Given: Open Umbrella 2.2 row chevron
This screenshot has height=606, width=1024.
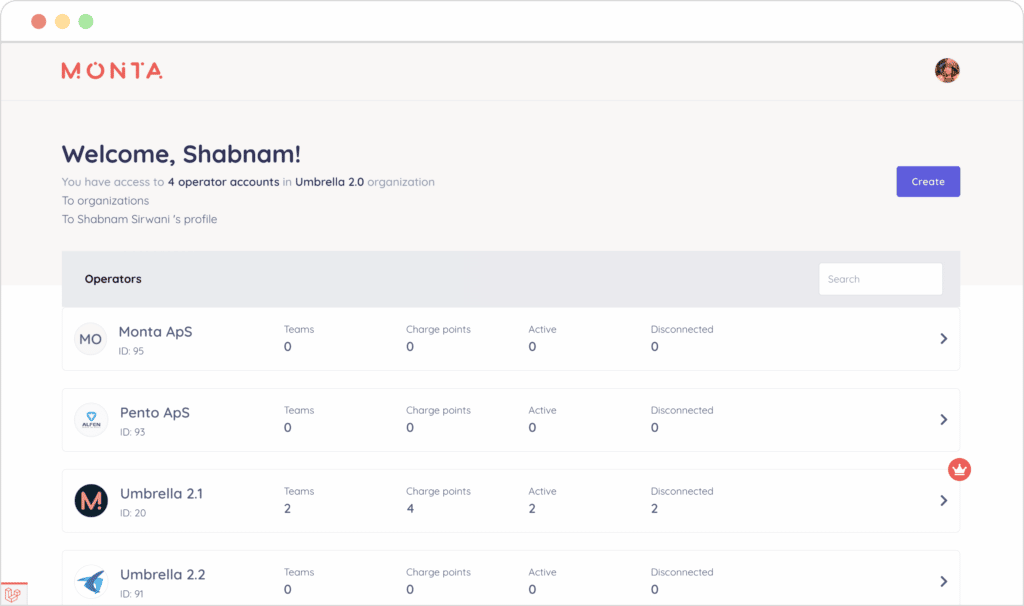Looking at the screenshot, I should tap(944, 581).
